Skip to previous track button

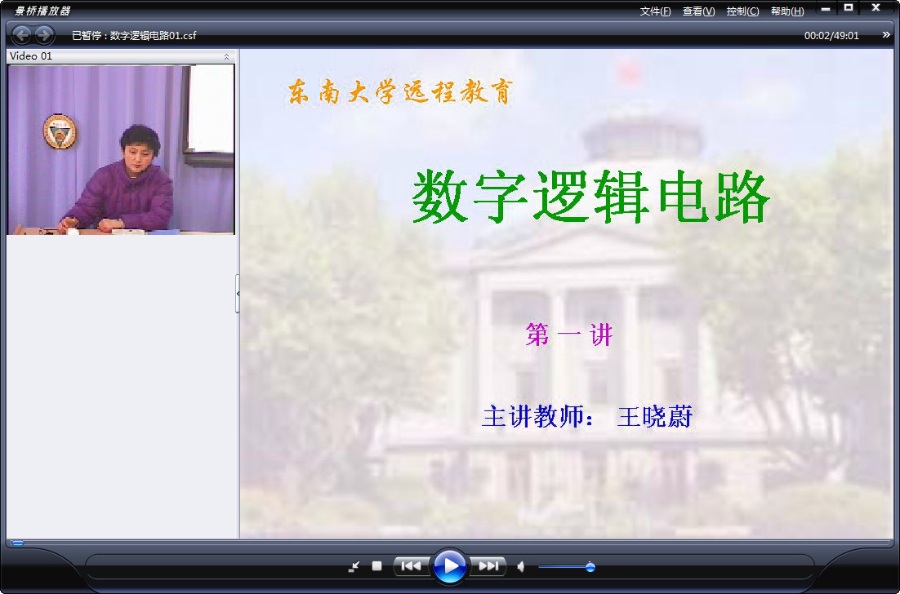coord(411,566)
